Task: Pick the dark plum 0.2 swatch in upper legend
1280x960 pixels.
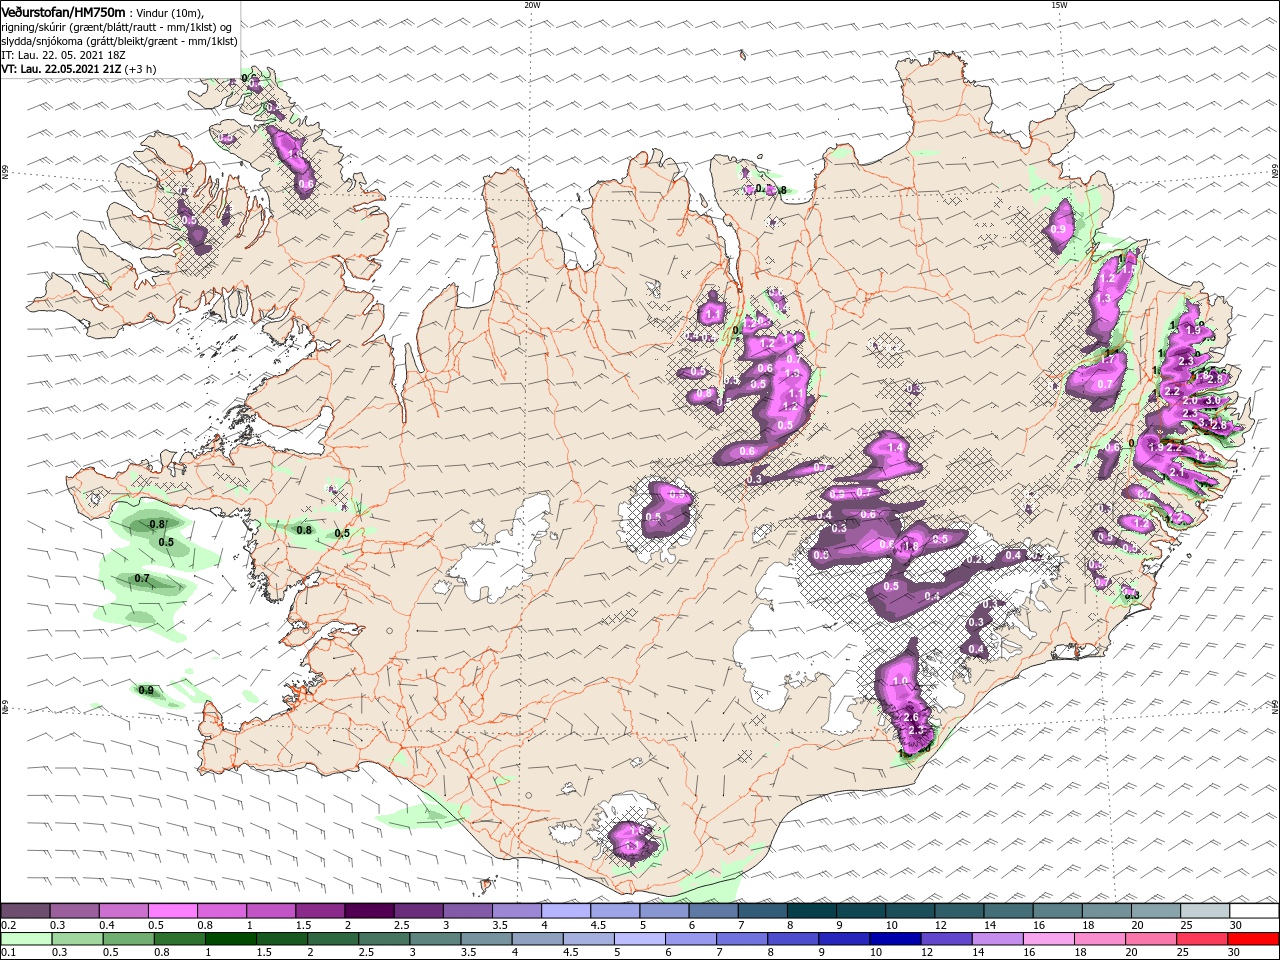Action: [x=25, y=911]
